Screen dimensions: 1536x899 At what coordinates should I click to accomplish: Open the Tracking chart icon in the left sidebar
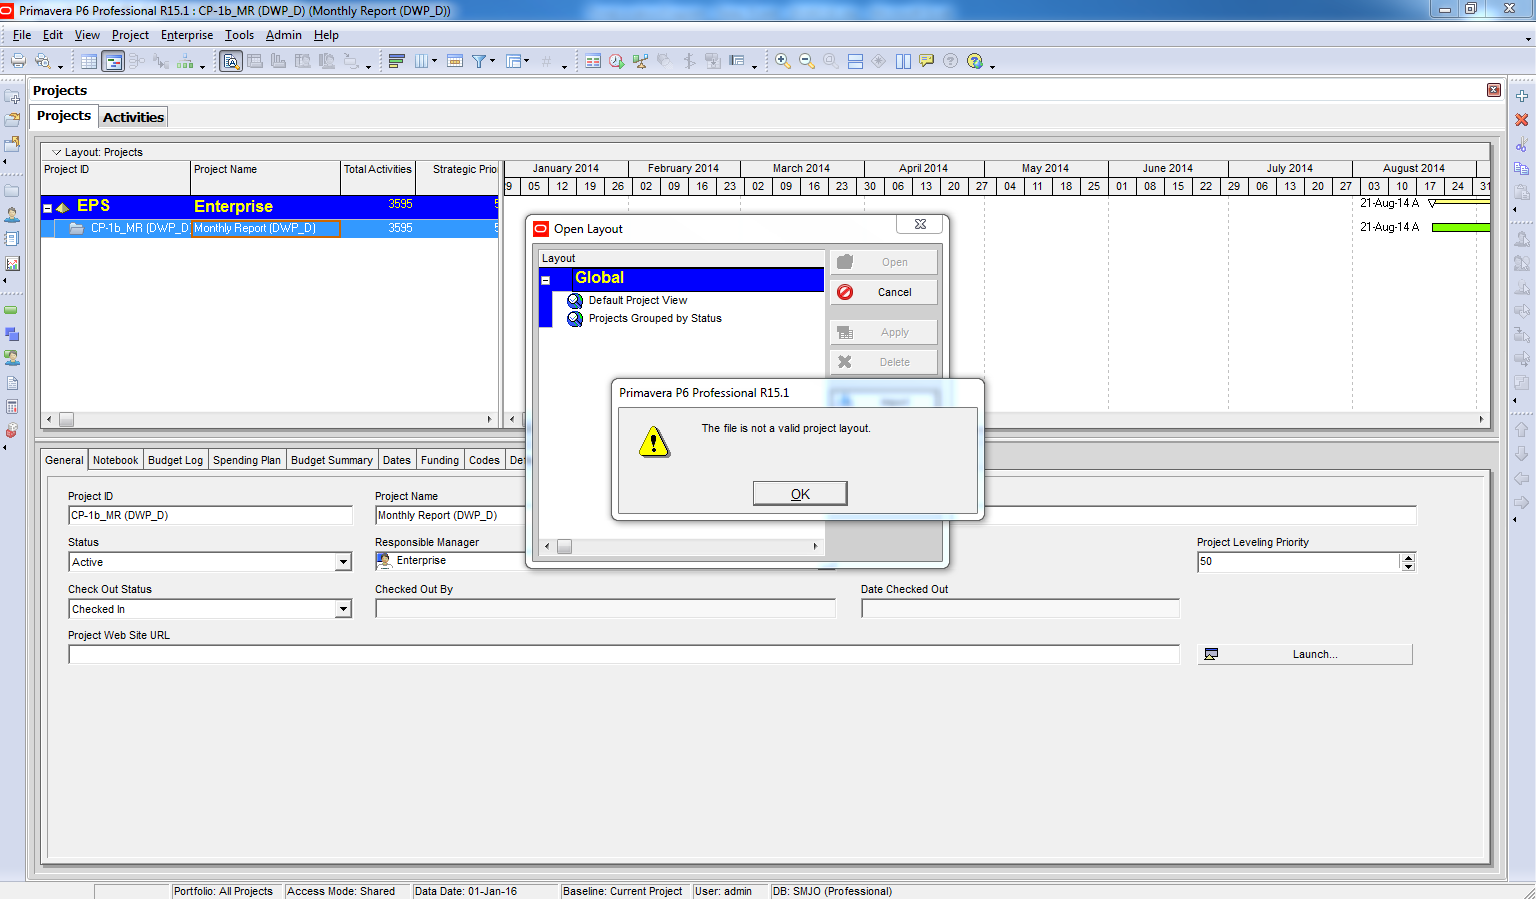[12, 264]
